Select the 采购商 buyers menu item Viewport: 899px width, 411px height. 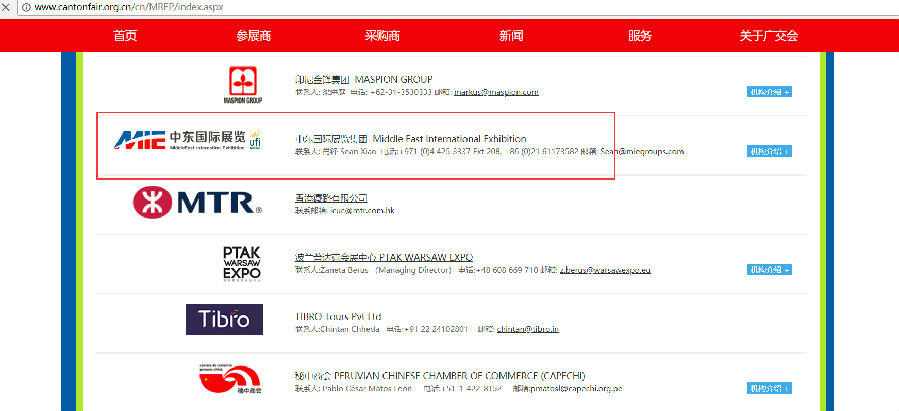point(382,36)
